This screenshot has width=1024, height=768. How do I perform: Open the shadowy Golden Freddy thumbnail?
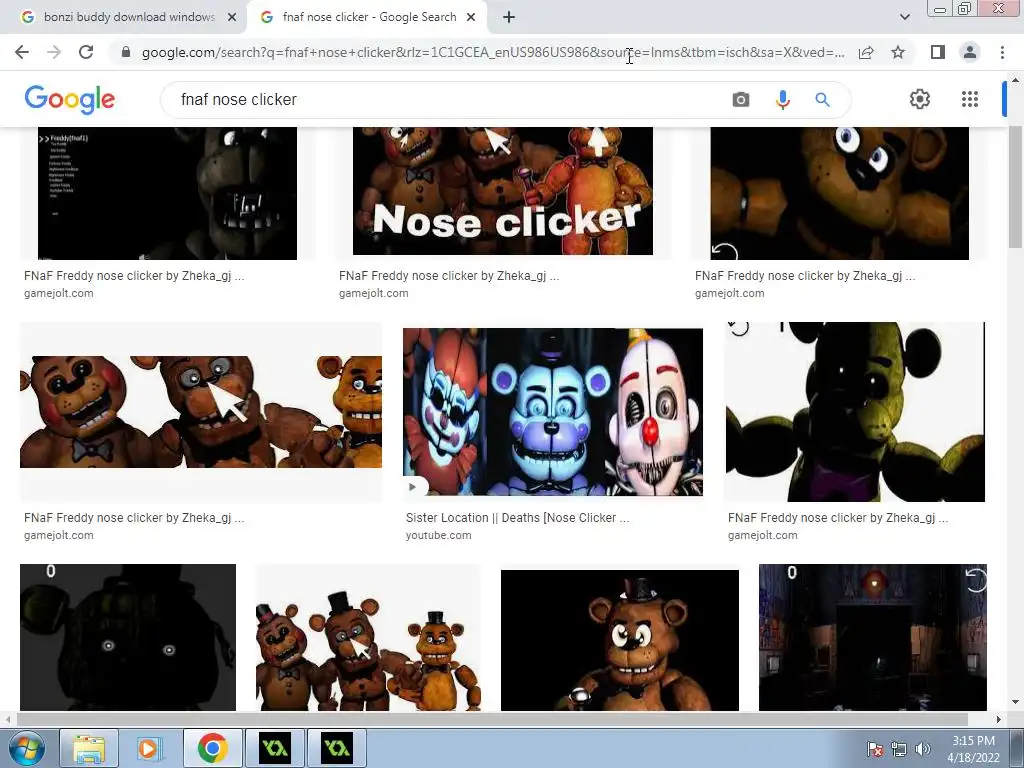[856, 411]
